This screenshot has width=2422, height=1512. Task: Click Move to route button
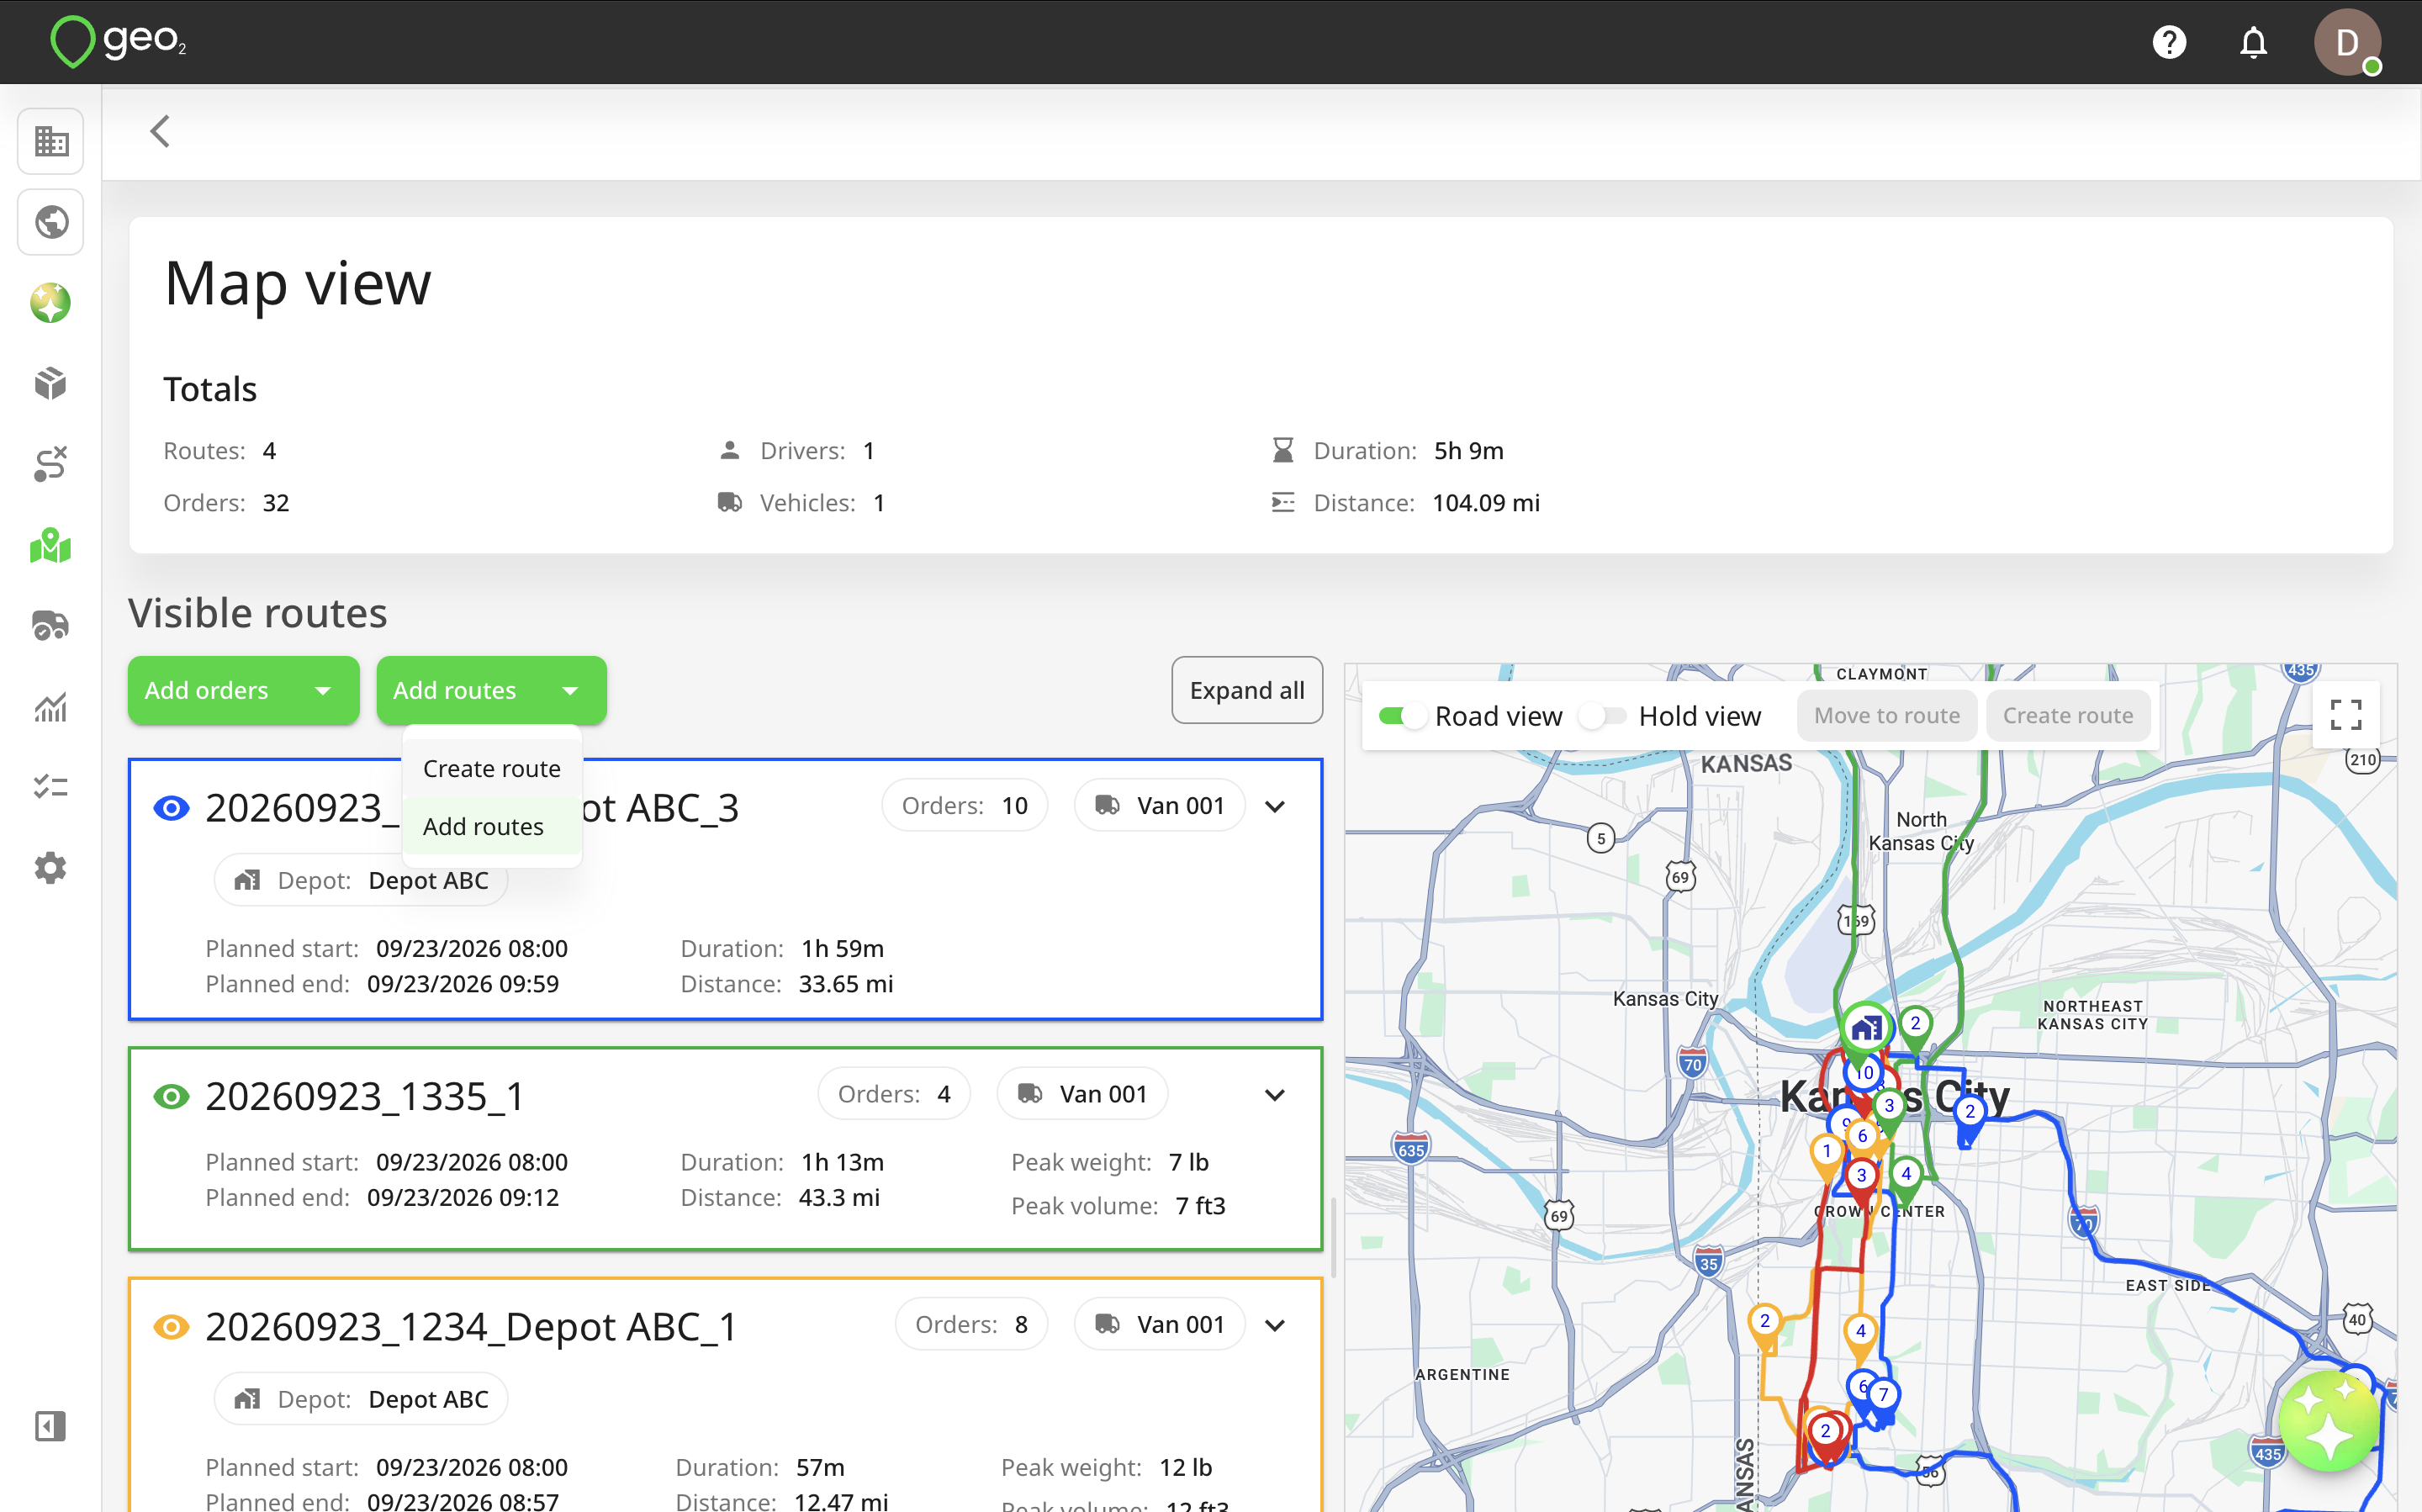[1886, 716]
